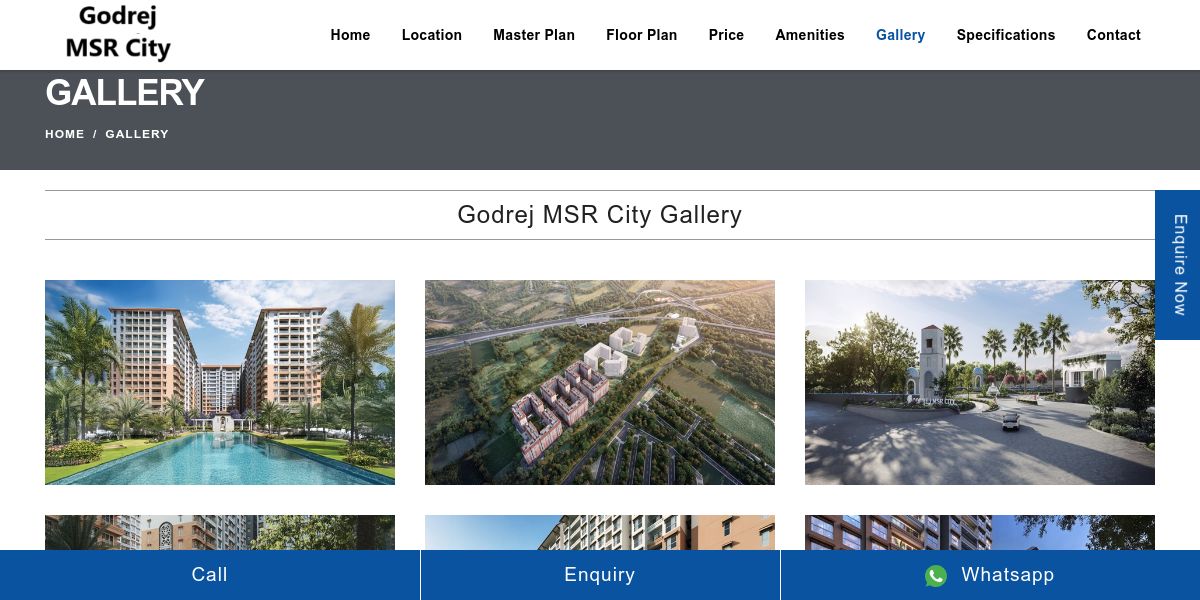Open the Specifications page
1200x600 pixels.
click(x=1006, y=35)
